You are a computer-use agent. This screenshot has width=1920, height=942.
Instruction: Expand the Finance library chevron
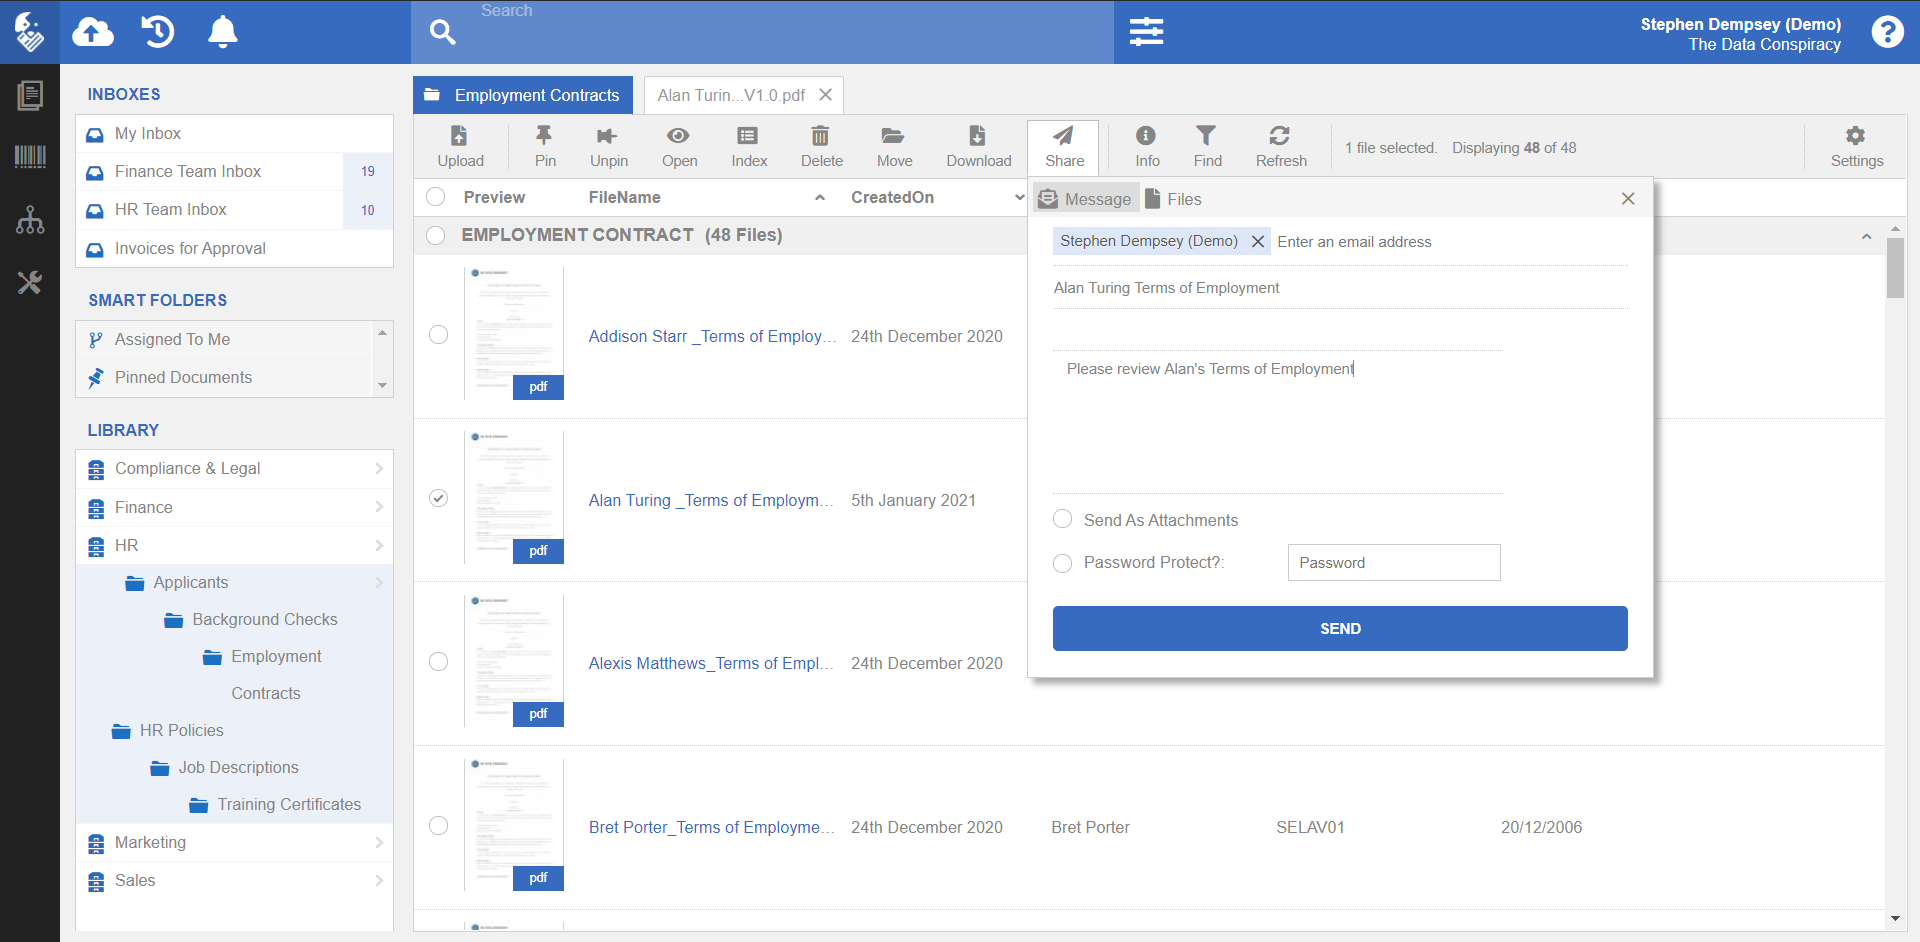(379, 507)
